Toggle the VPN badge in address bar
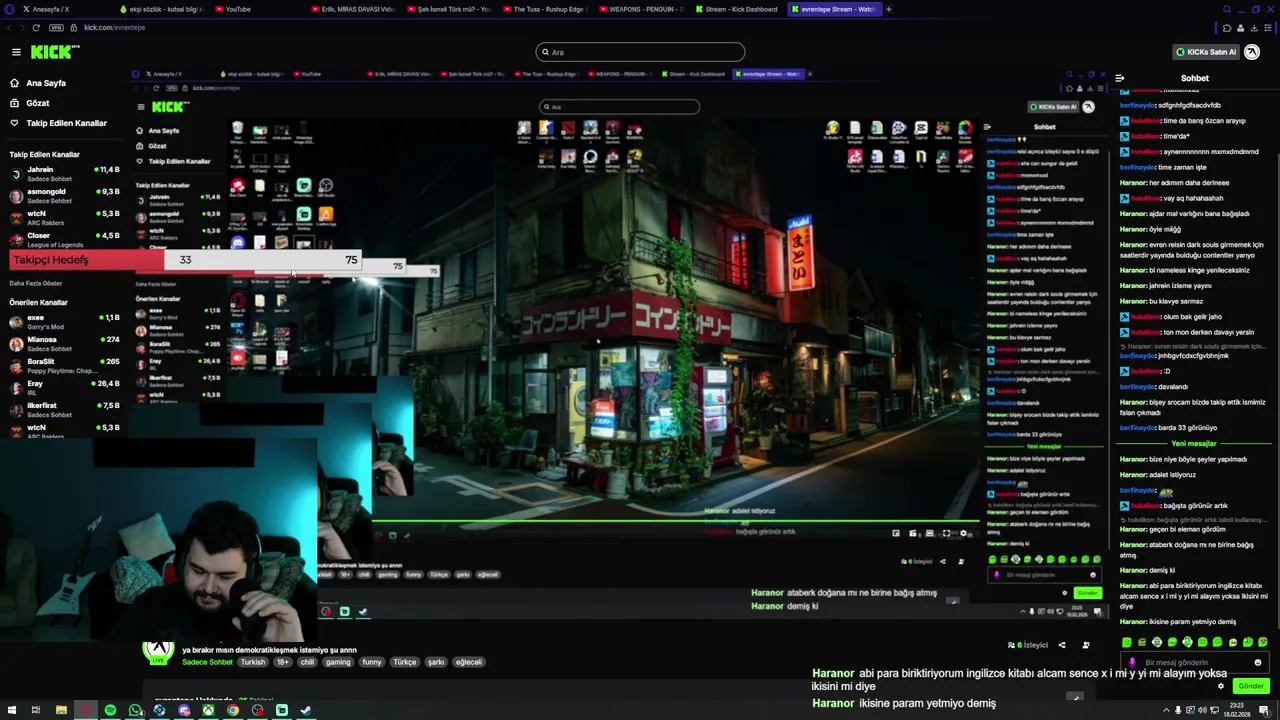Viewport: 1280px width, 720px height. point(57,27)
